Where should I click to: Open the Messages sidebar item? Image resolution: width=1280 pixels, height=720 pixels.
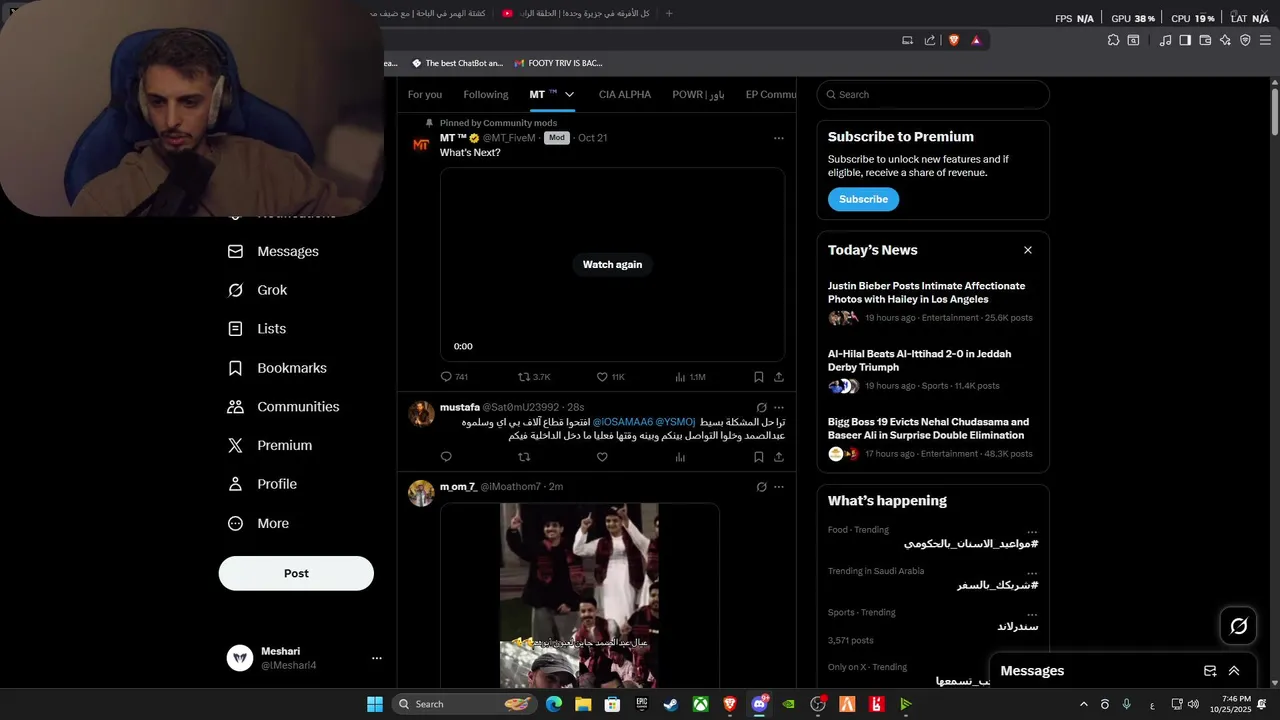[x=273, y=251]
